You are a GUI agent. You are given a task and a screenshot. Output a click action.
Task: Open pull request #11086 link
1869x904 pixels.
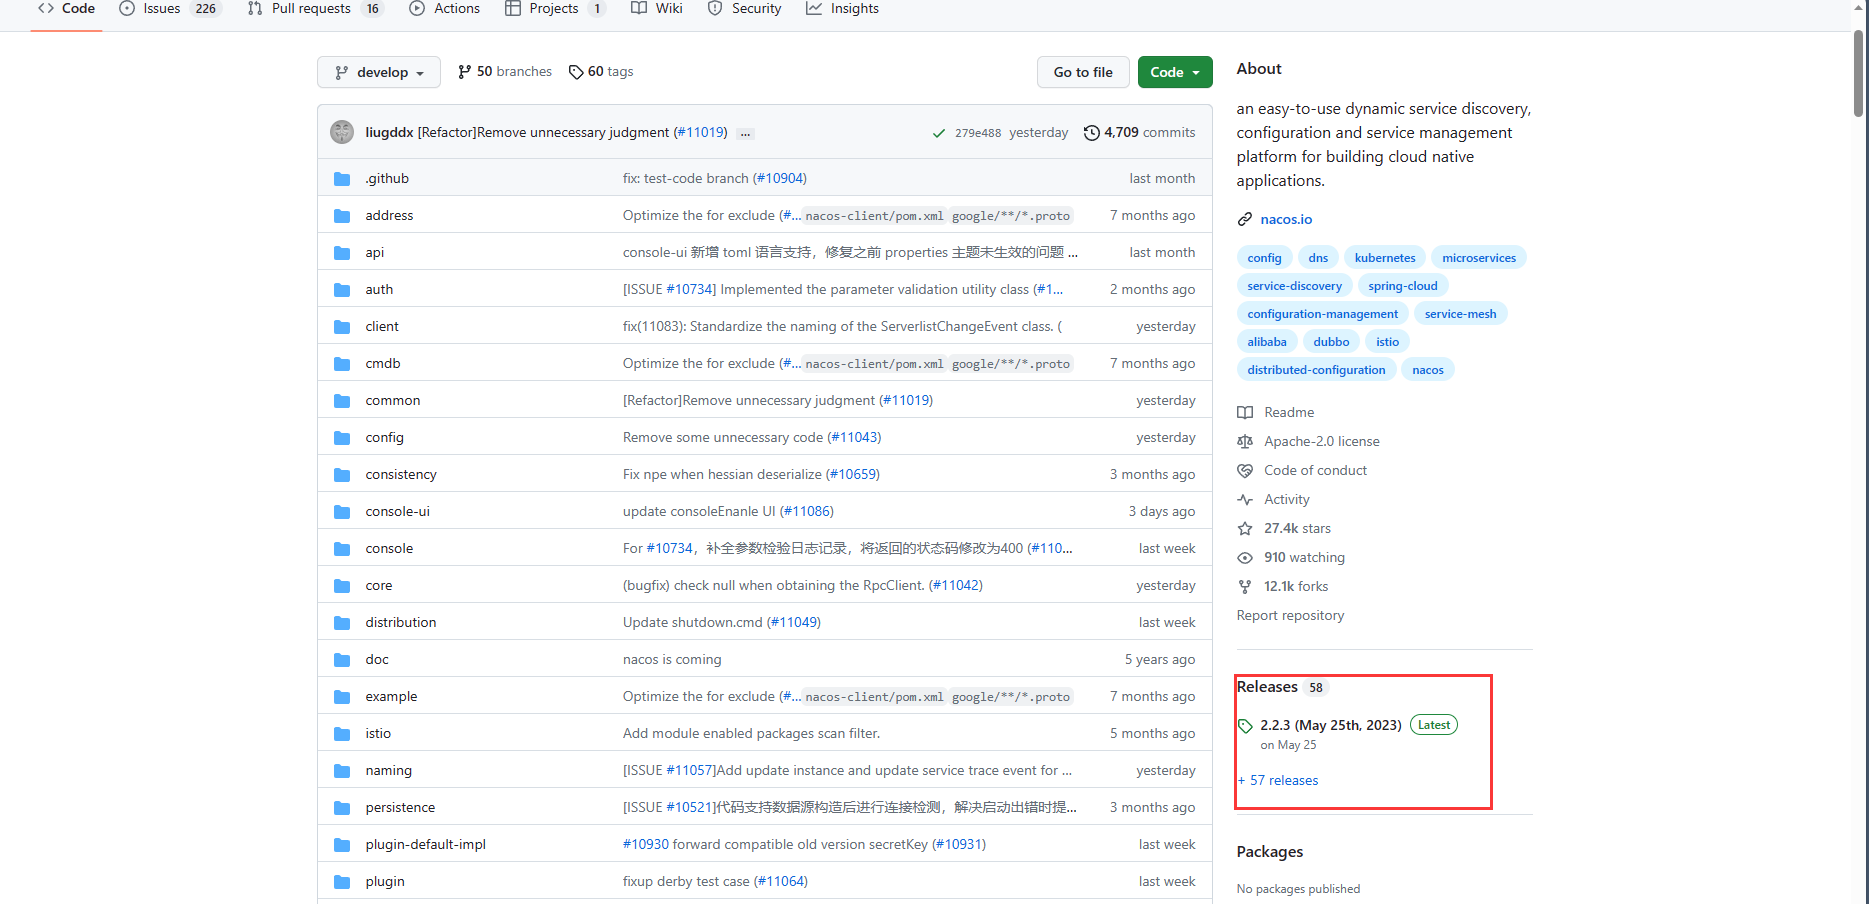pos(809,511)
